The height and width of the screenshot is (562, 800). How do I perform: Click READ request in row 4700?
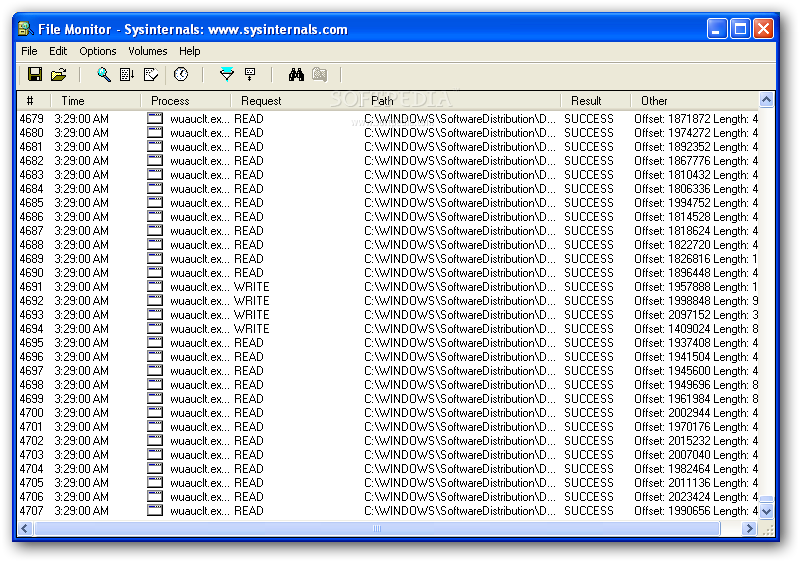point(248,413)
